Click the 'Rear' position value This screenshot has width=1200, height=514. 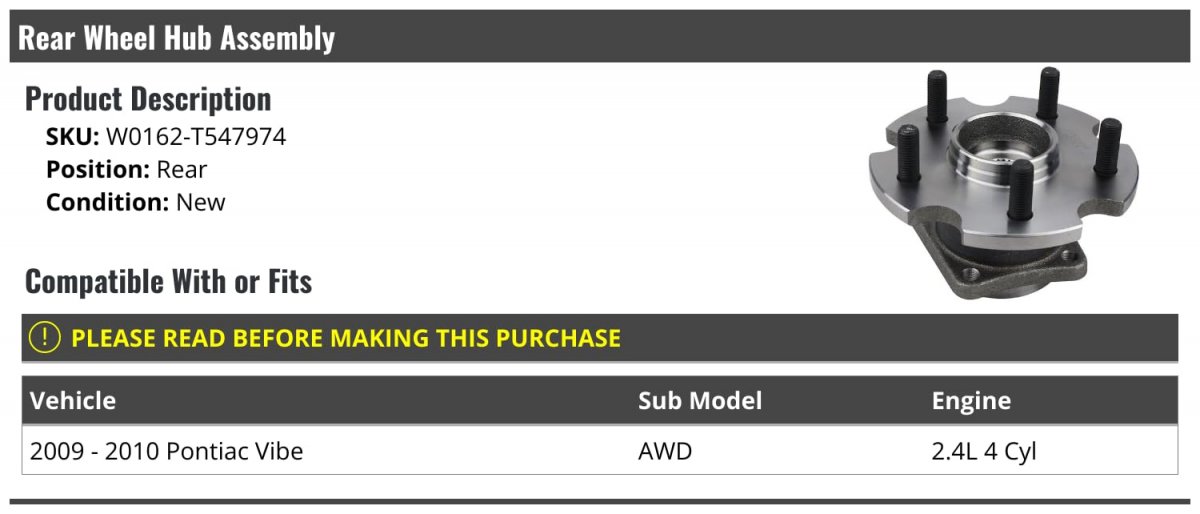click(182, 170)
